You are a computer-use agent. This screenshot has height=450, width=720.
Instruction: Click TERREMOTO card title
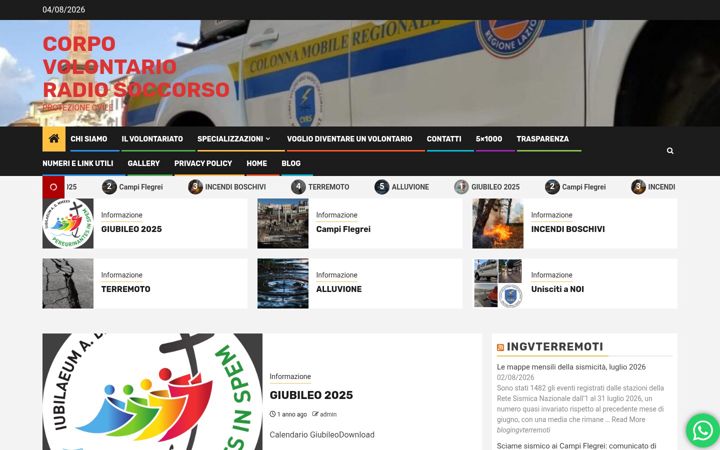[x=125, y=289]
